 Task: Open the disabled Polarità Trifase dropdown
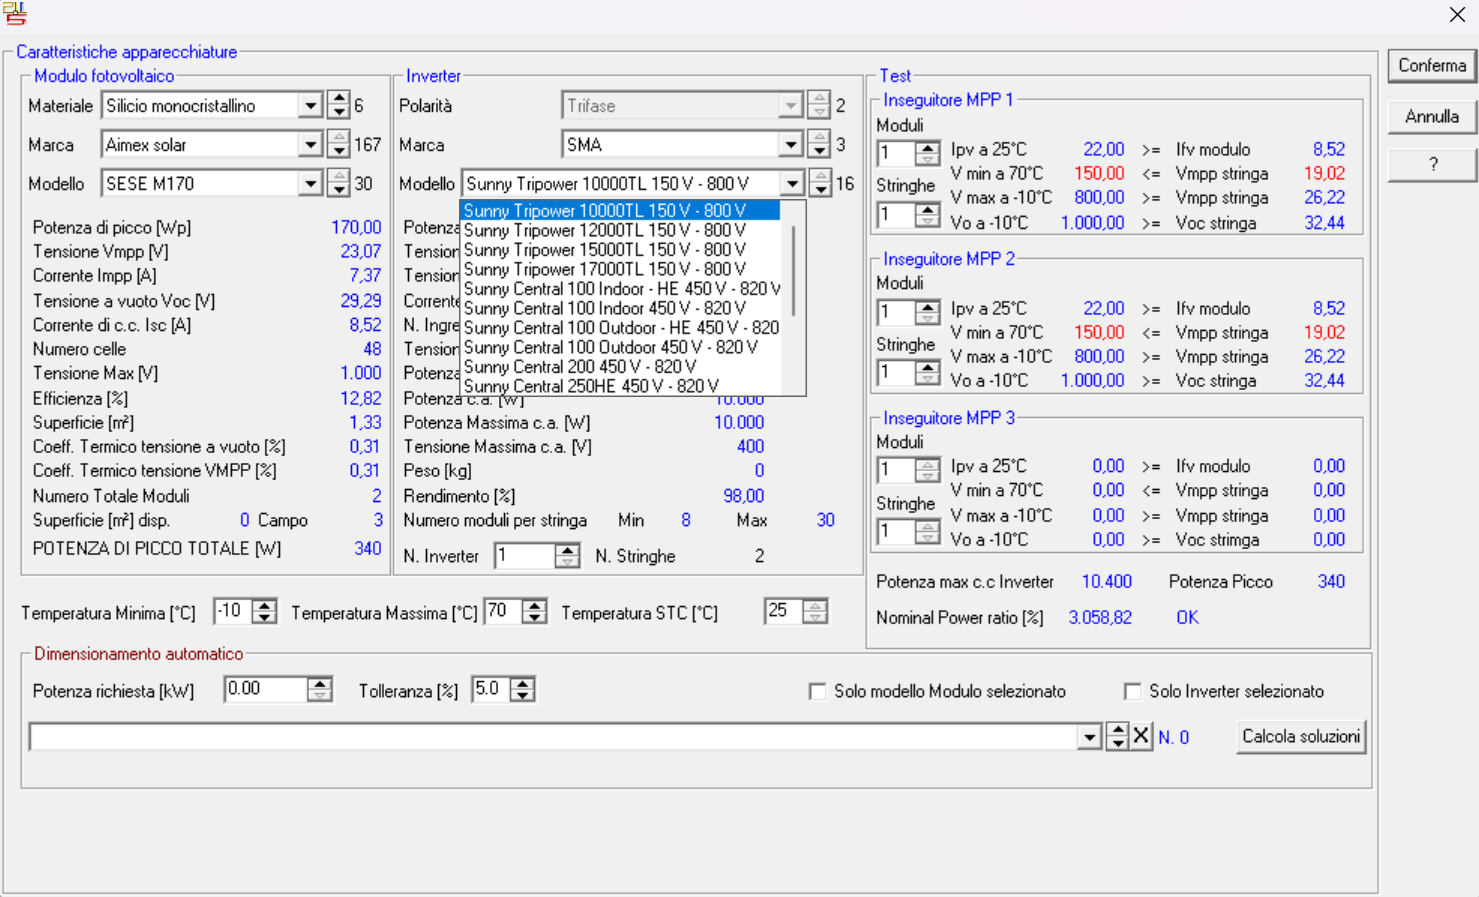click(x=791, y=106)
